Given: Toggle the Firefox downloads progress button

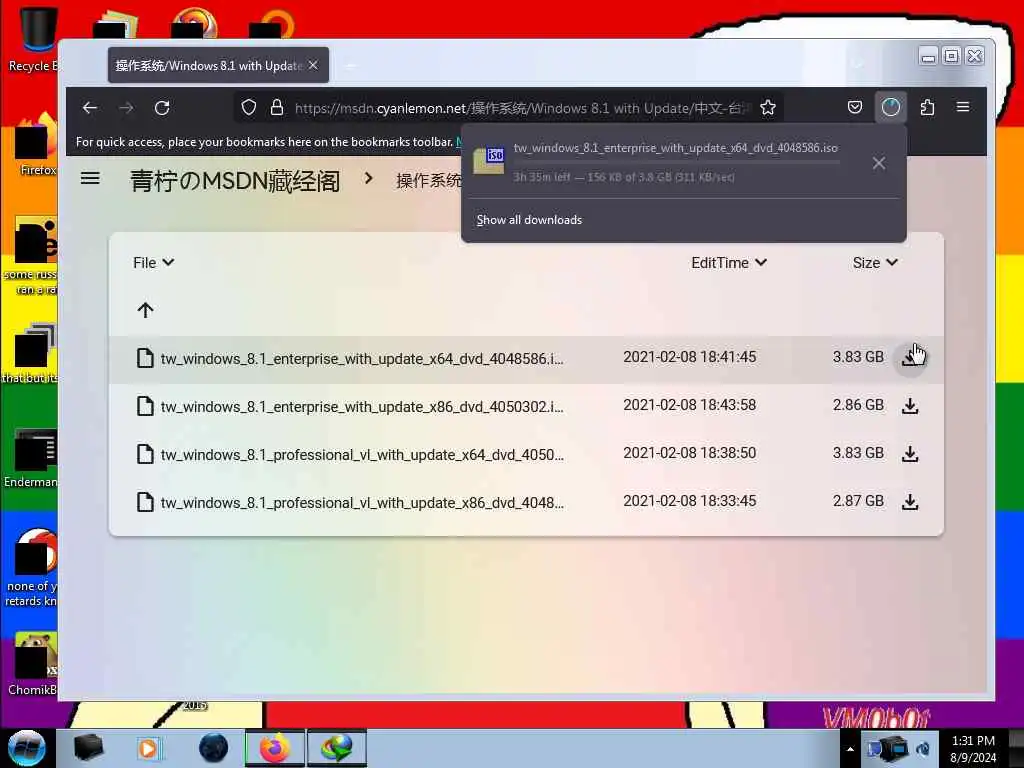Looking at the screenshot, I should coord(891,107).
